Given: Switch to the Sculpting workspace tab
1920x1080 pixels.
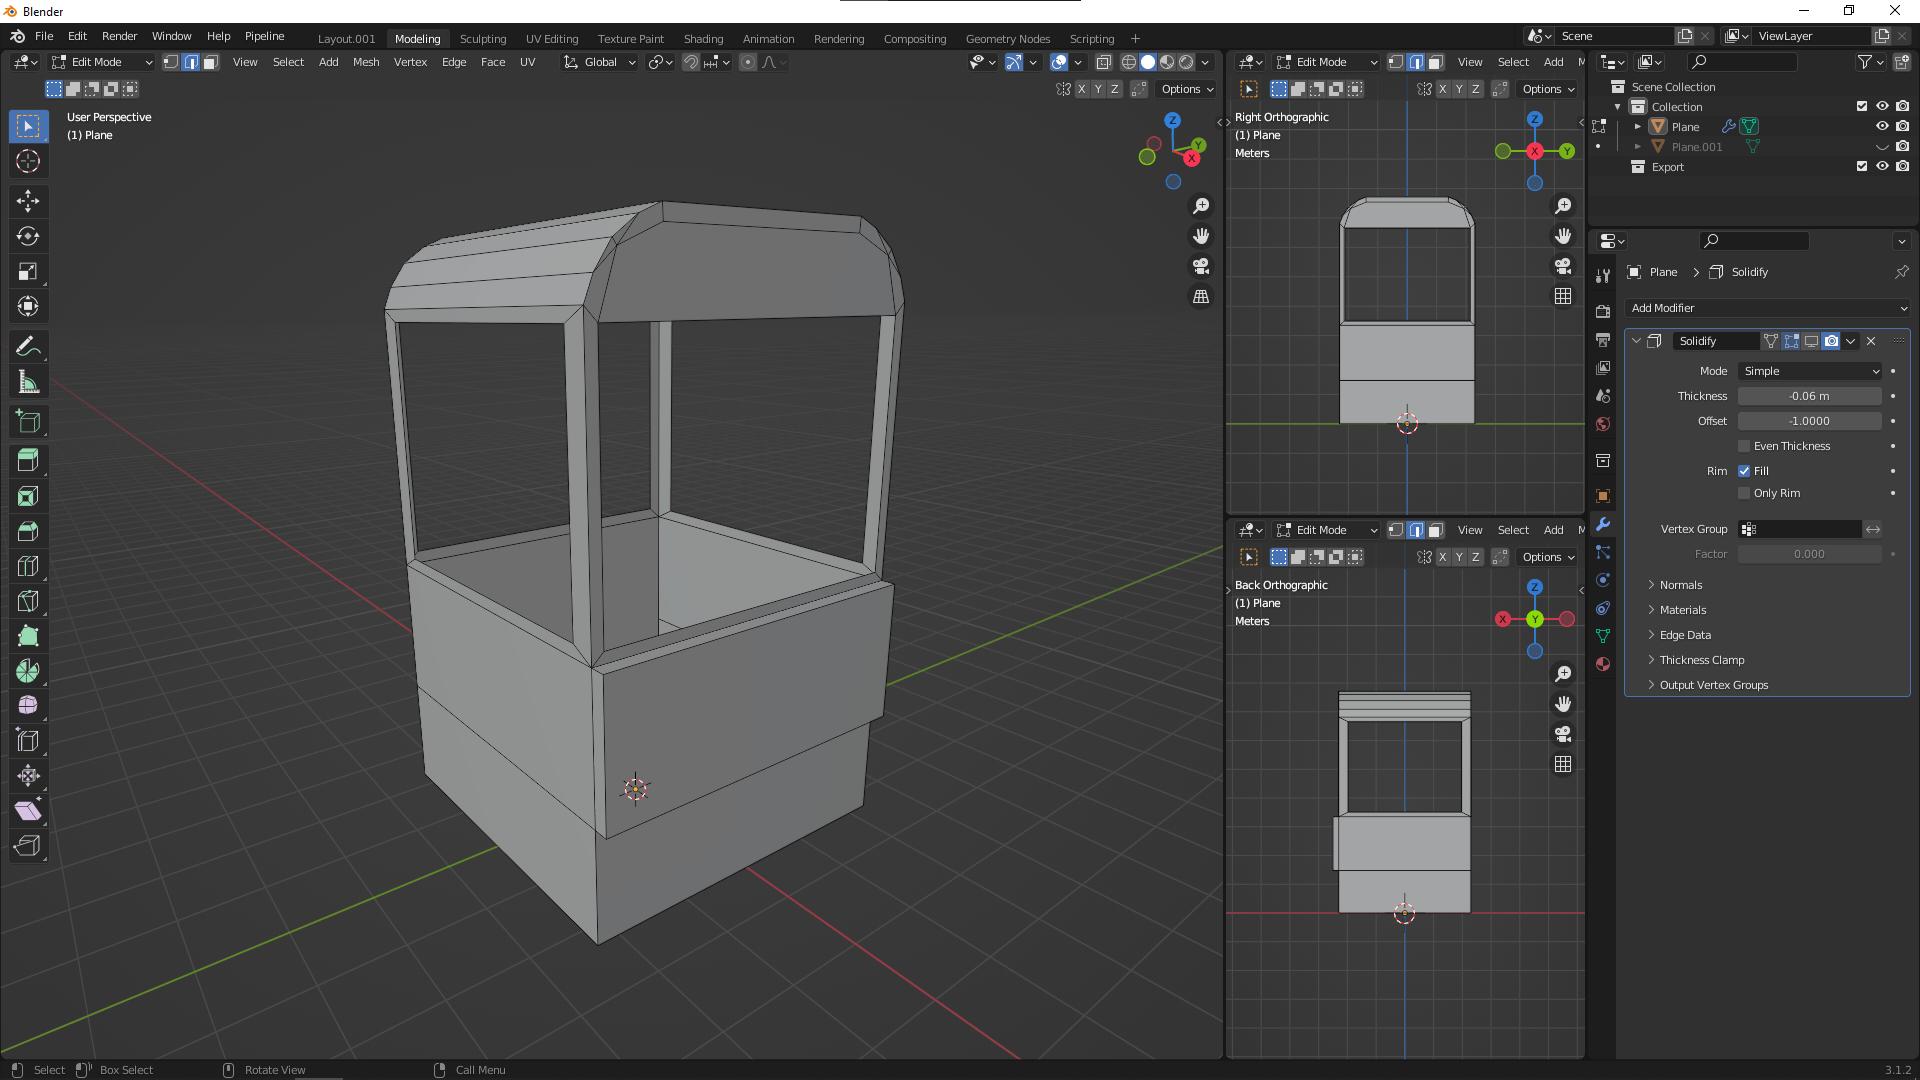Looking at the screenshot, I should [483, 38].
